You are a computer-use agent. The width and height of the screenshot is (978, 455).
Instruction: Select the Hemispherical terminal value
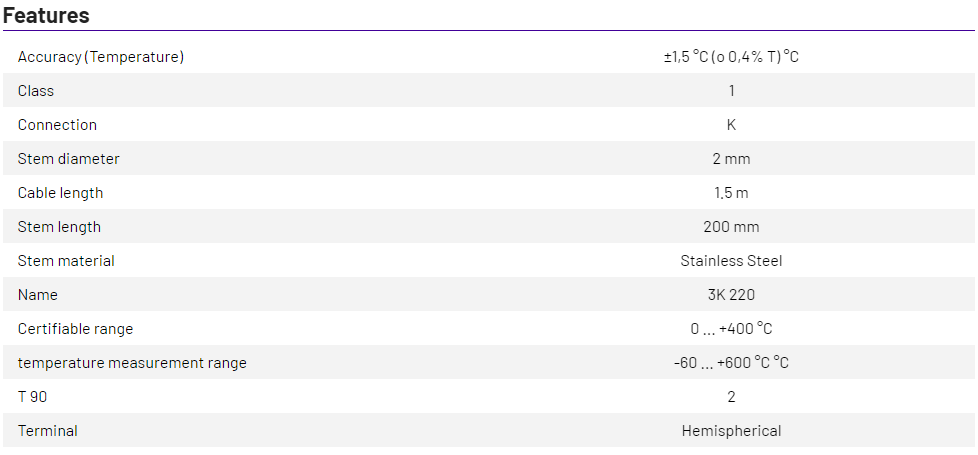click(x=731, y=431)
